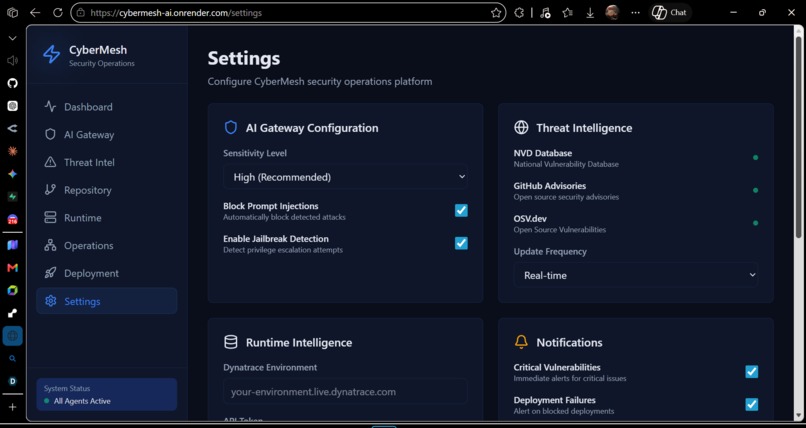Open the Sensitivity Level dropdown
This screenshot has width=806, height=428.
click(345, 177)
